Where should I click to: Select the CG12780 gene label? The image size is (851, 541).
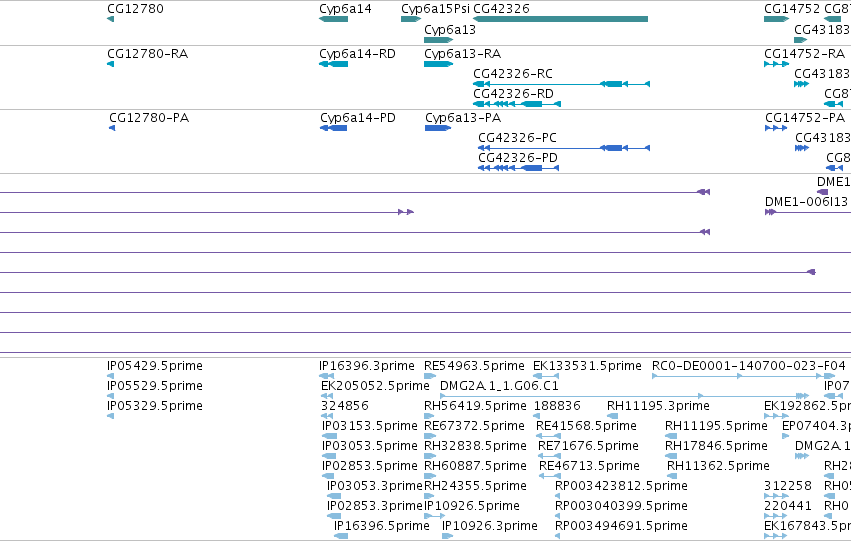point(135,9)
